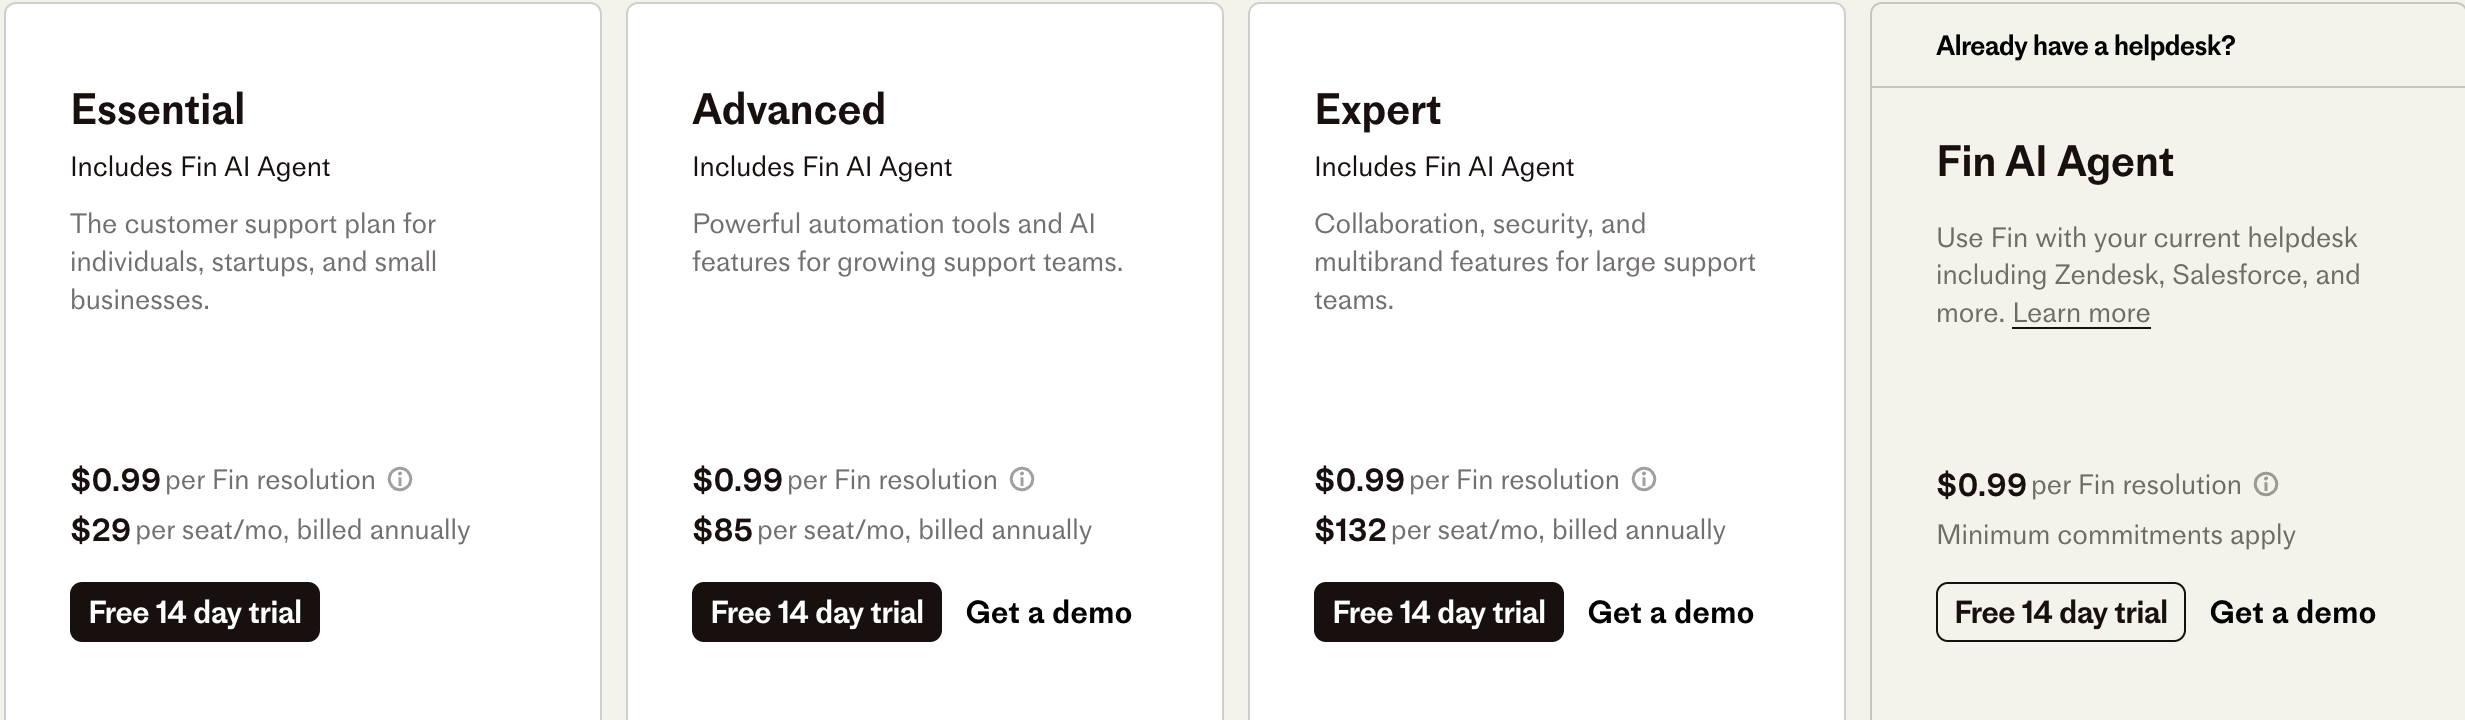Begin the Expert plan free 14 day trial

(x=1439, y=612)
